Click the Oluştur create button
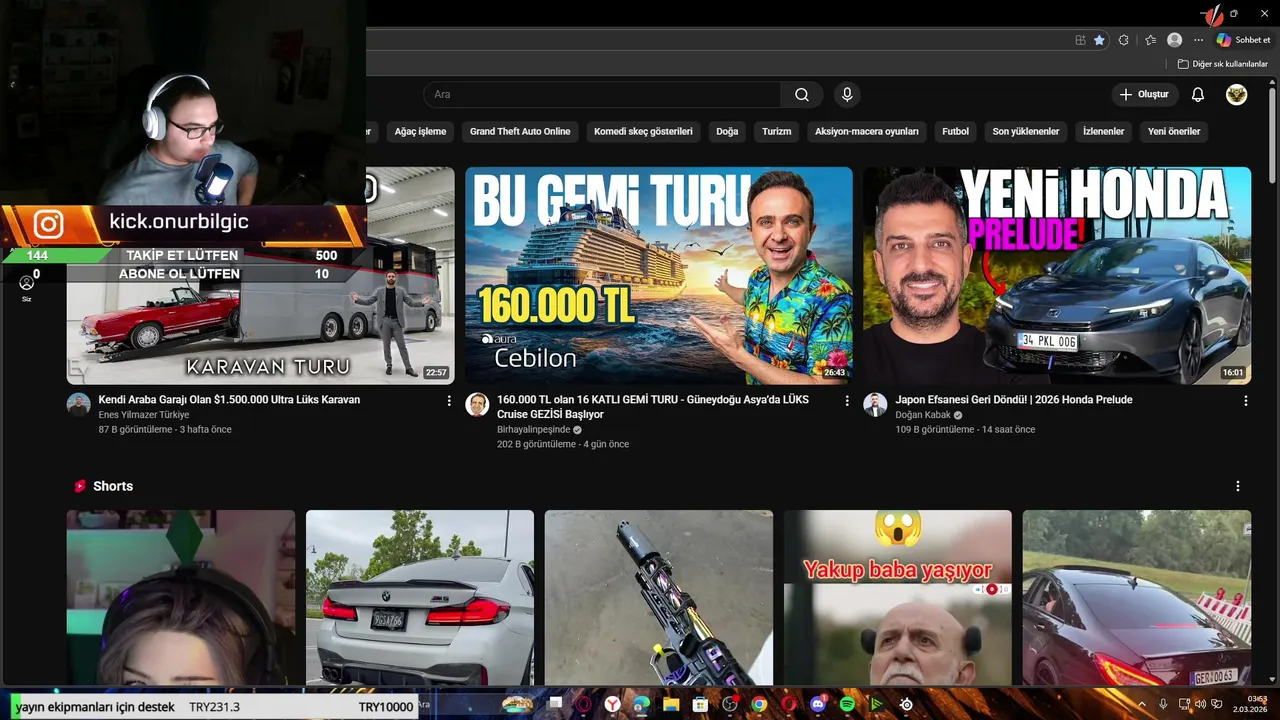Image resolution: width=1280 pixels, height=720 pixels. (x=1144, y=95)
